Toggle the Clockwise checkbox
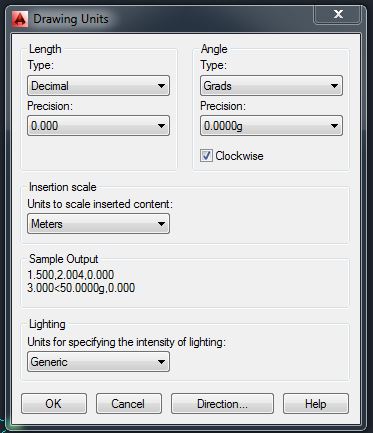Image resolution: width=373 pixels, height=433 pixels. [x=206, y=156]
